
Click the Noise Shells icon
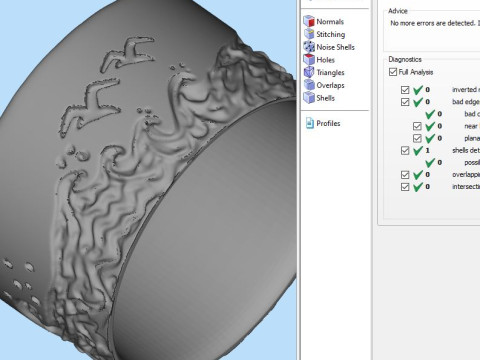309,47
